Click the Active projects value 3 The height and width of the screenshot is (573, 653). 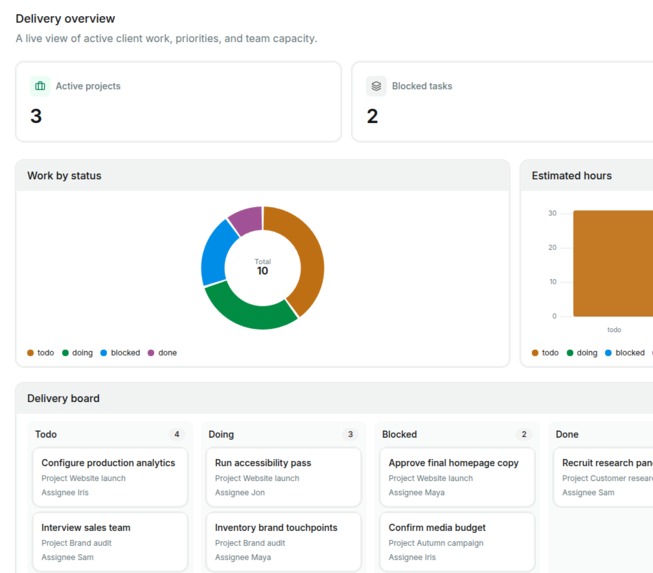point(36,116)
